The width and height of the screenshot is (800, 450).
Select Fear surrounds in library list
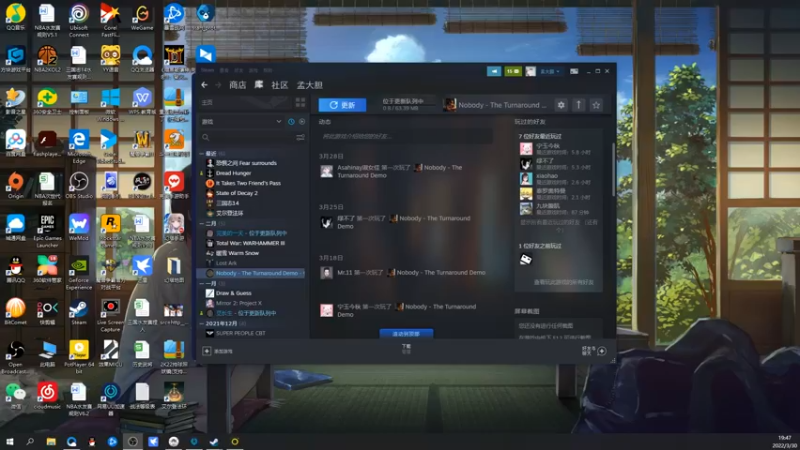click(x=246, y=163)
